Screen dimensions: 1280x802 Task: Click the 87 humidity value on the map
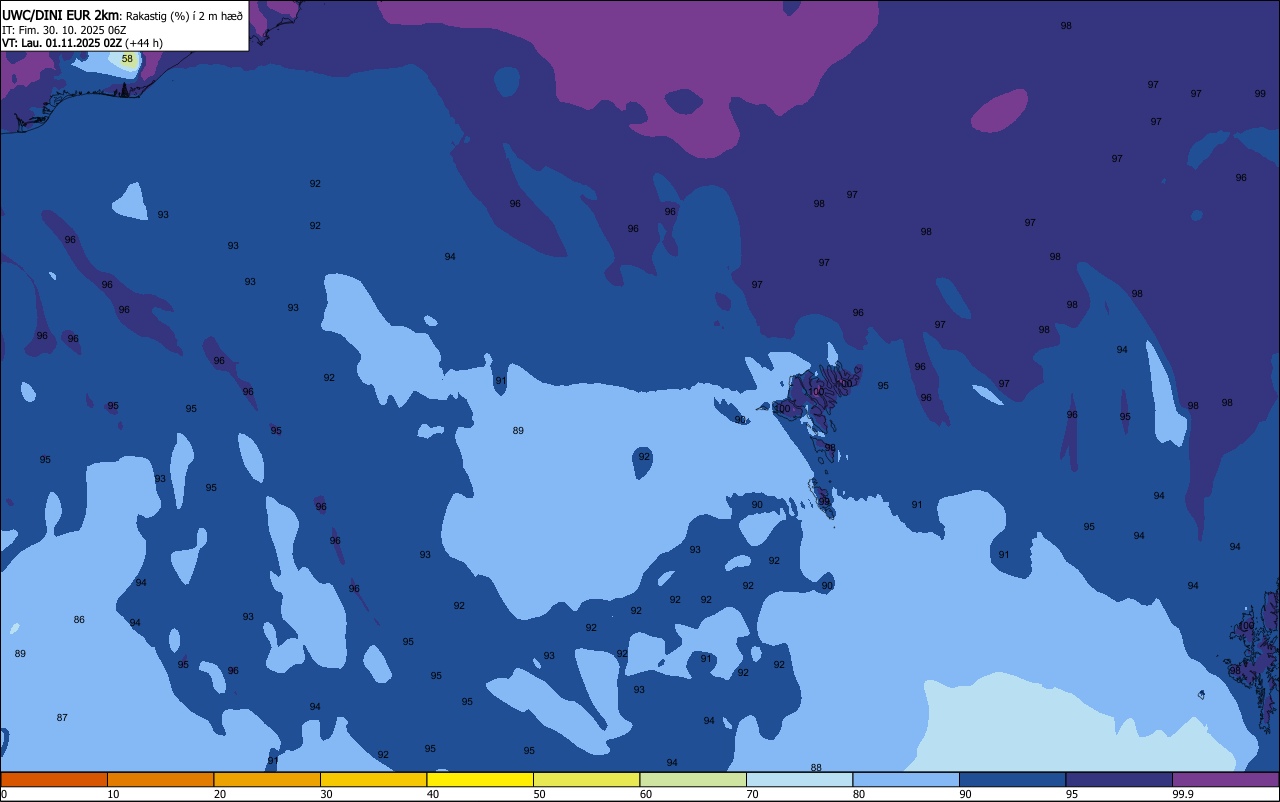pos(62,718)
